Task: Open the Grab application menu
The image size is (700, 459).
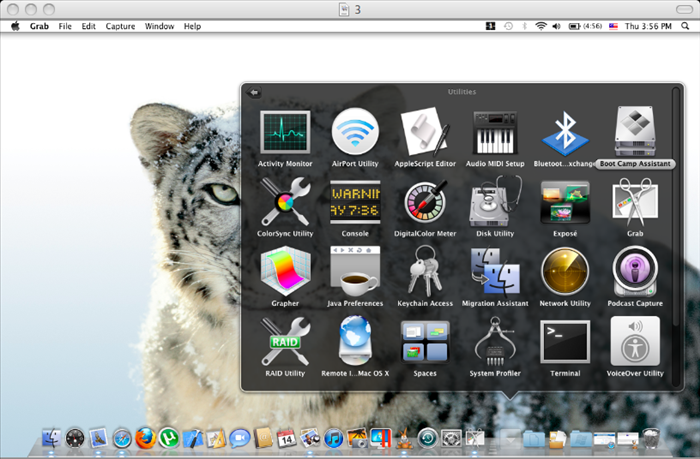Action: coord(39,26)
